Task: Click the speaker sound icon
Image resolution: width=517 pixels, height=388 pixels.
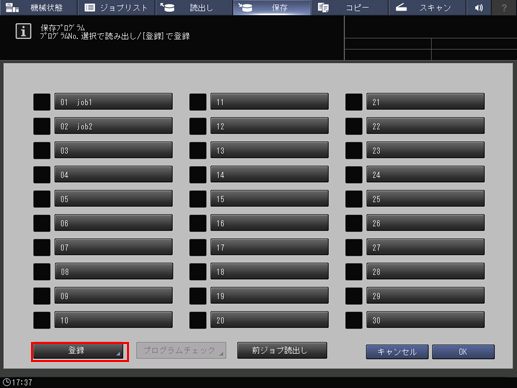Action: coord(479,7)
